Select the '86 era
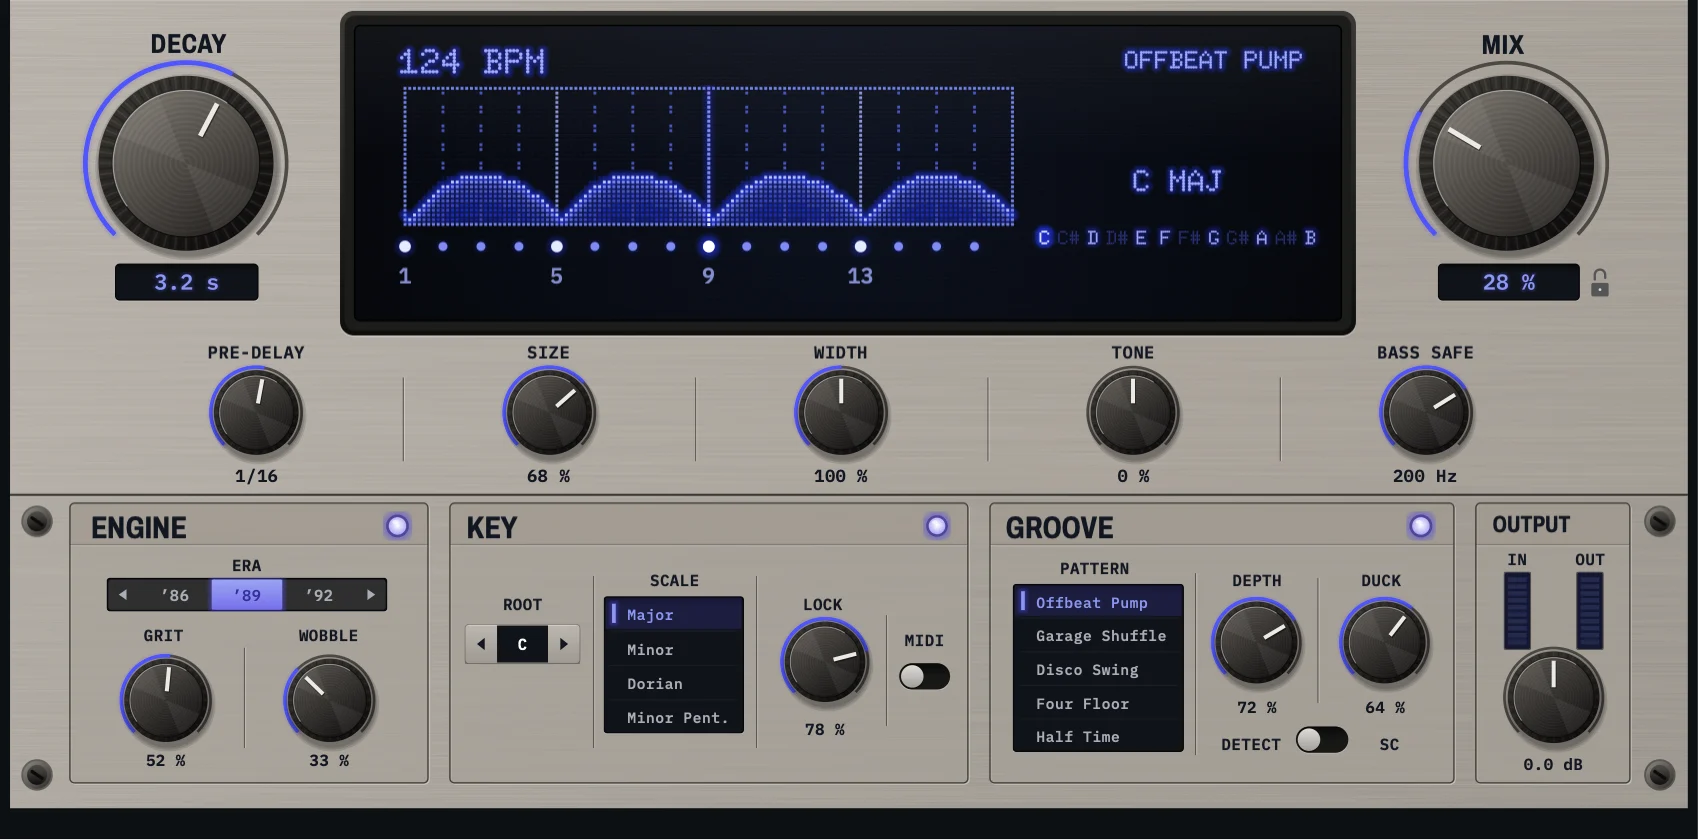Screen dimensions: 1698x840 click(x=175, y=595)
